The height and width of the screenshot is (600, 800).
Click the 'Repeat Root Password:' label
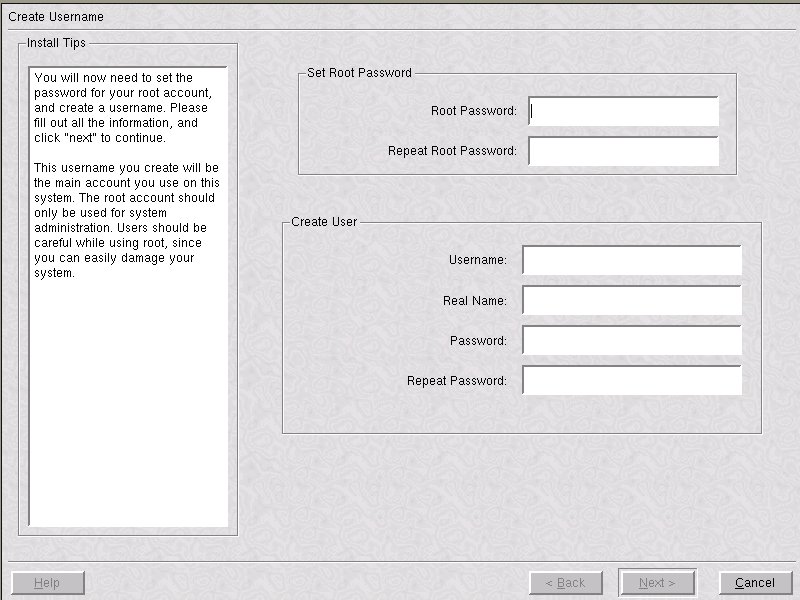452,151
